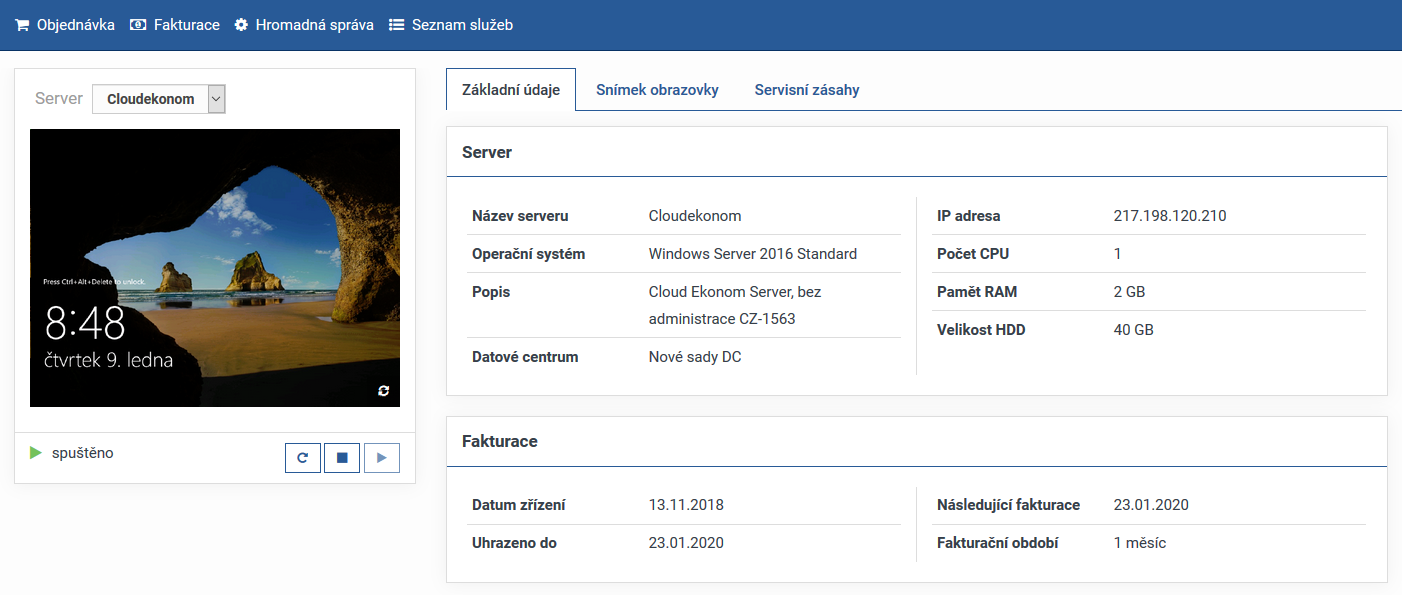Open the Server selector showing Cloudekonom
Viewport: 1402px width, 595px height.
pyautogui.click(x=150, y=99)
